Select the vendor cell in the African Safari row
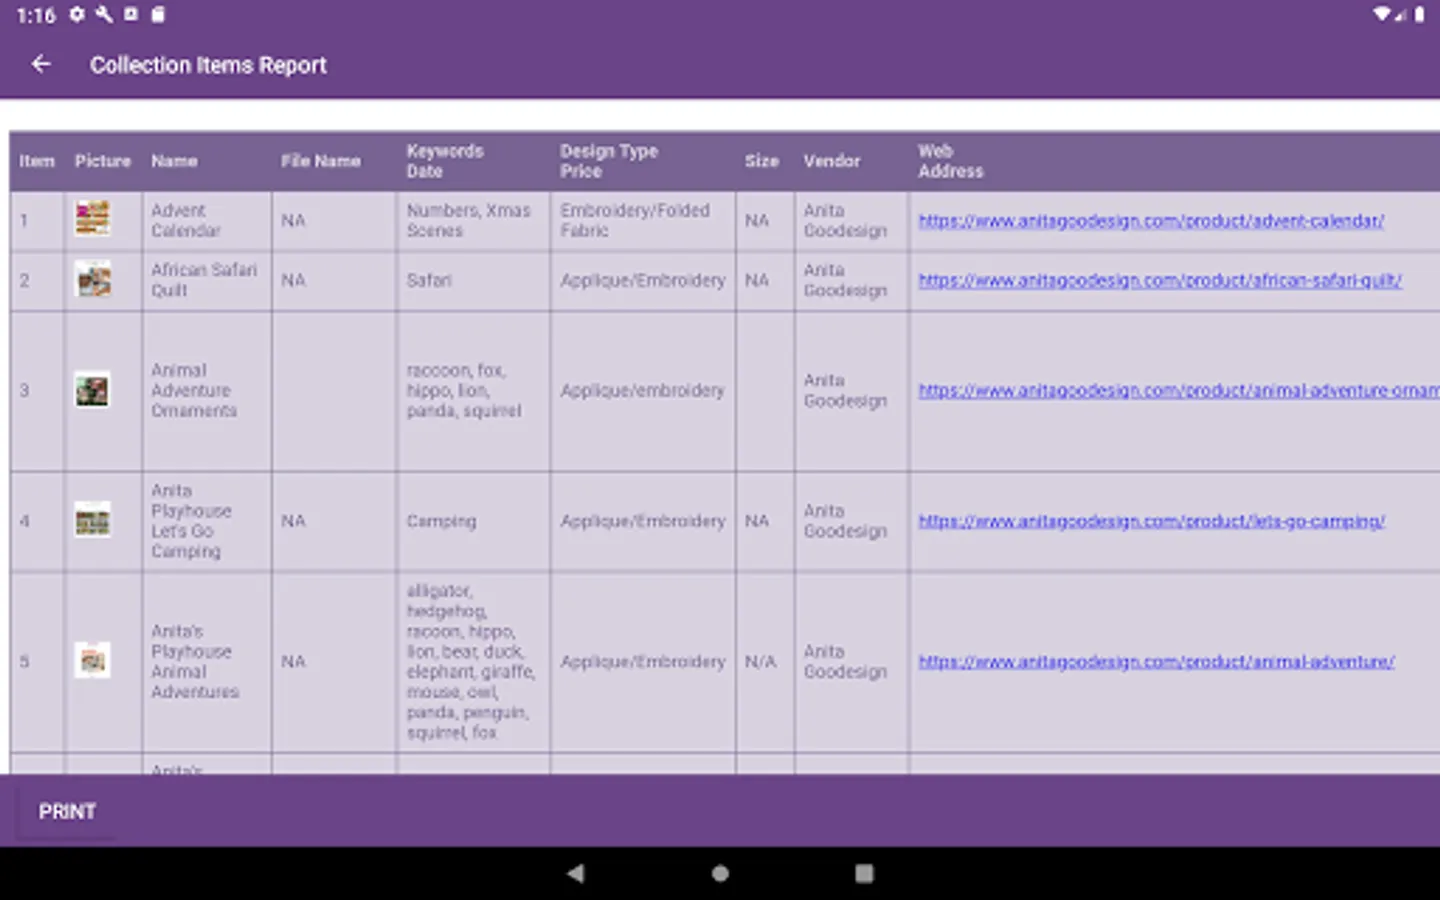Image resolution: width=1440 pixels, height=900 pixels. [851, 281]
